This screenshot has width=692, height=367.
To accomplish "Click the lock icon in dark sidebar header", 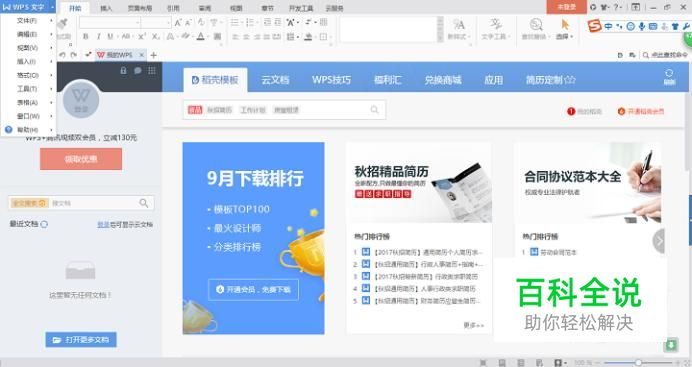I will (124, 71).
